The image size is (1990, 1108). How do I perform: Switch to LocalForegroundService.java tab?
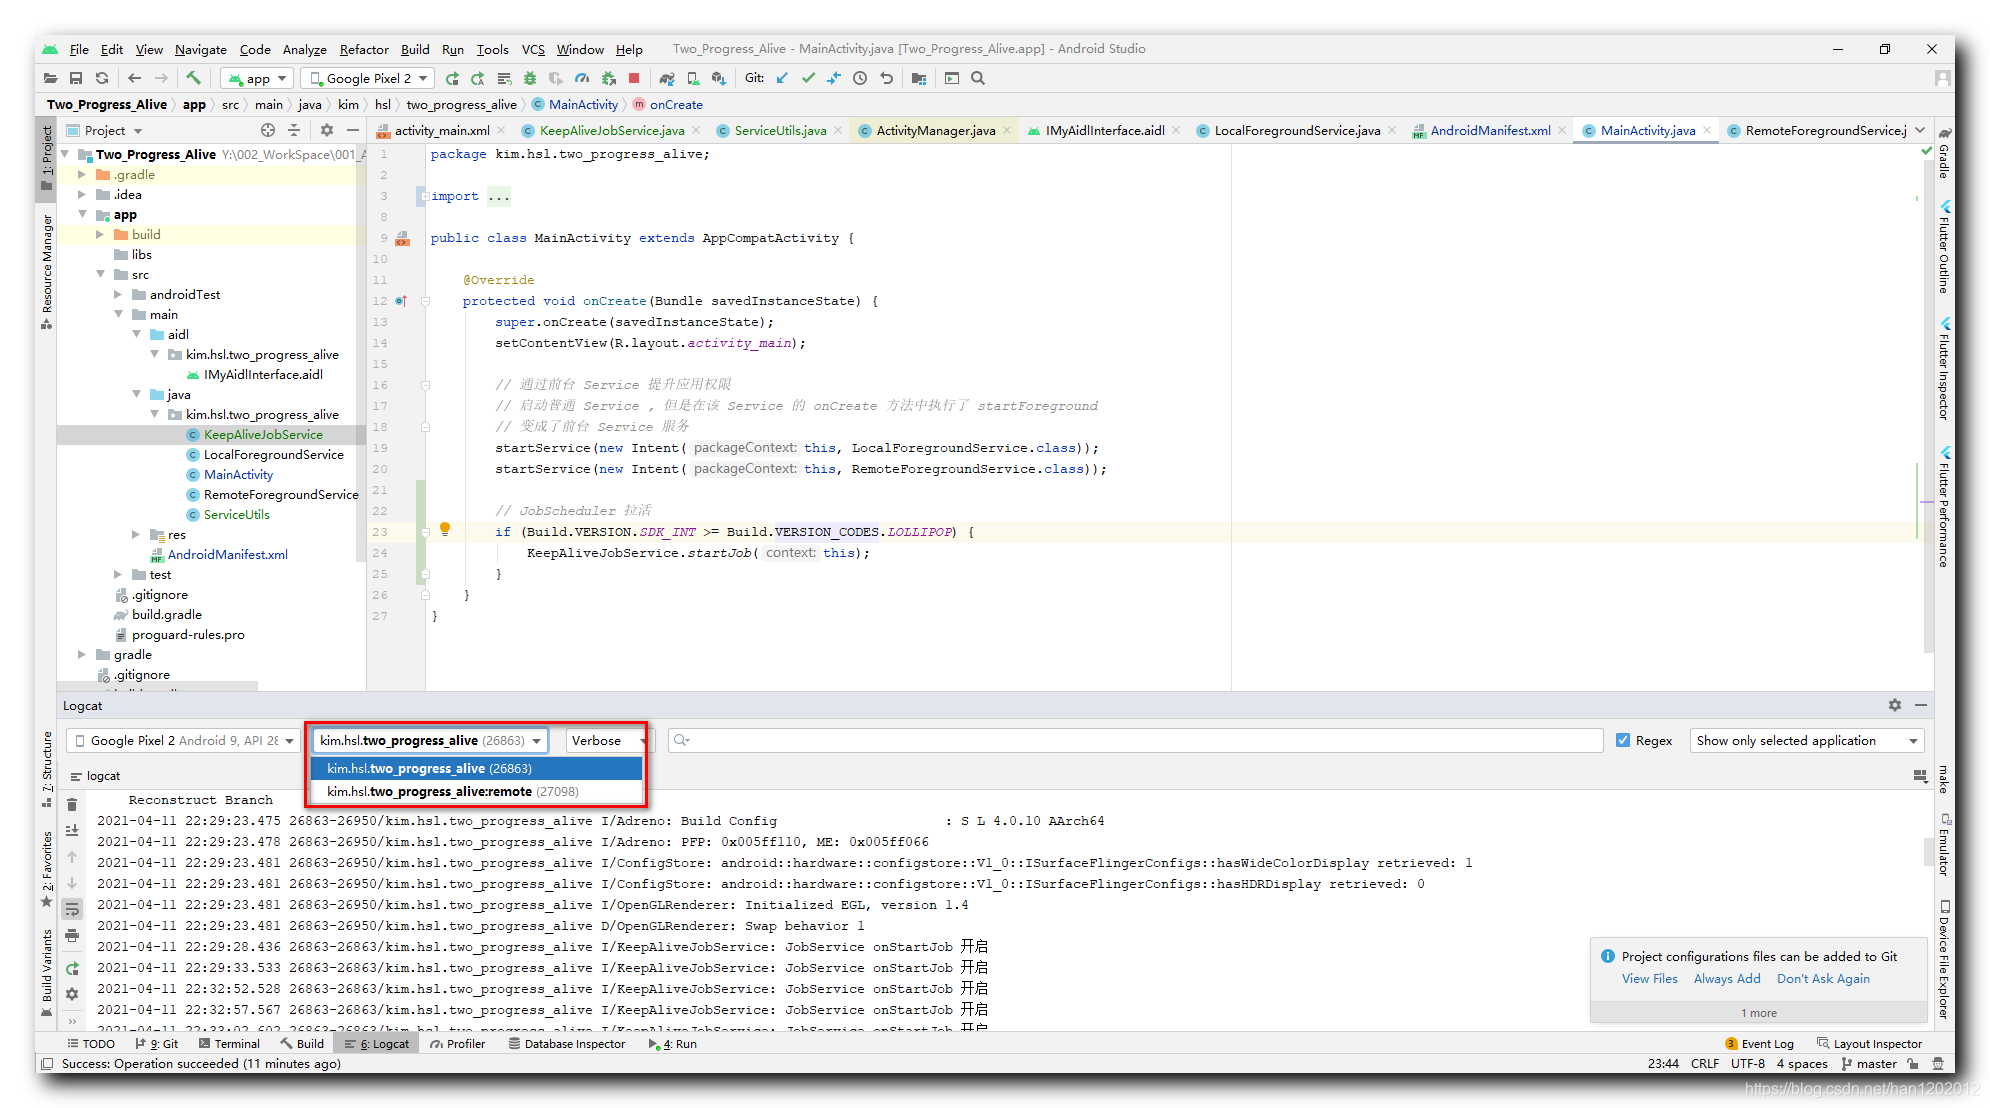pos(1296,130)
